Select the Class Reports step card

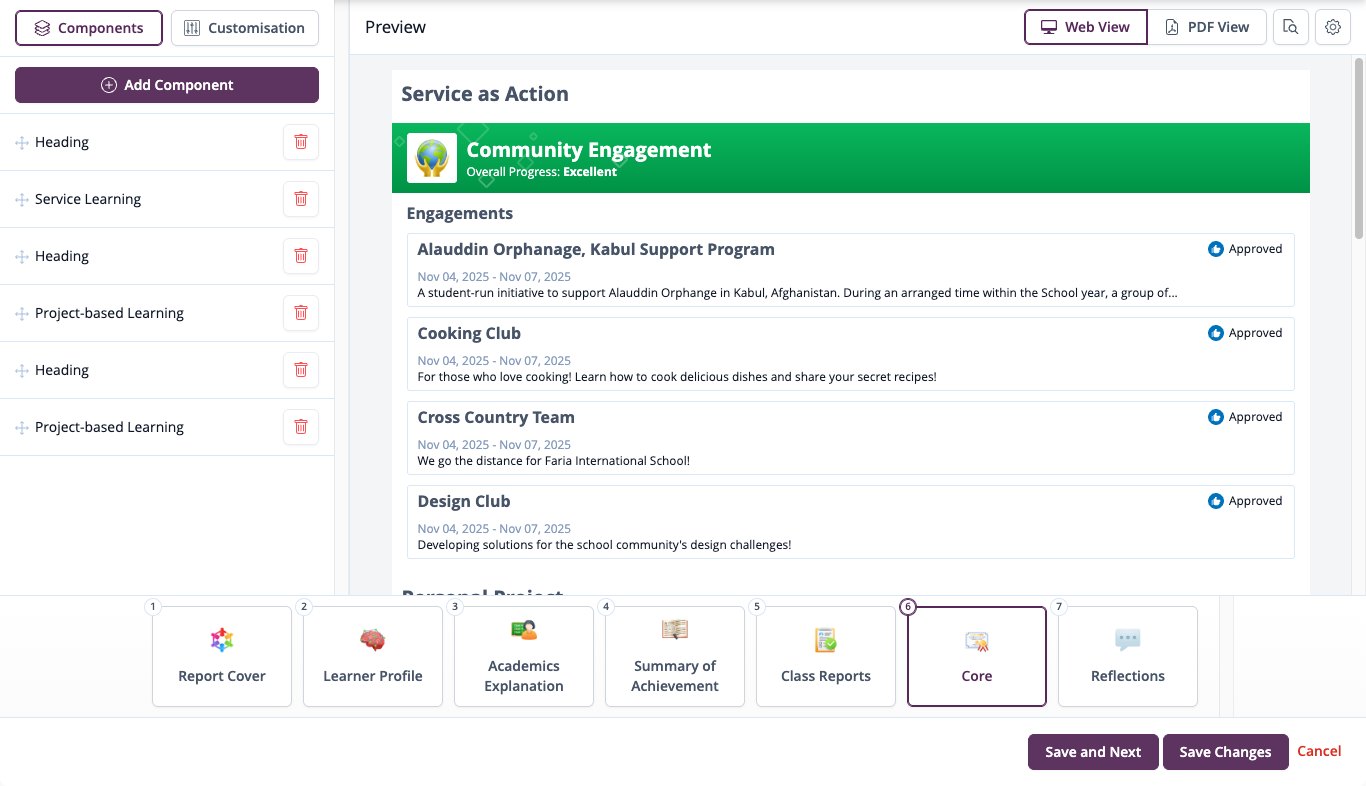click(826, 656)
